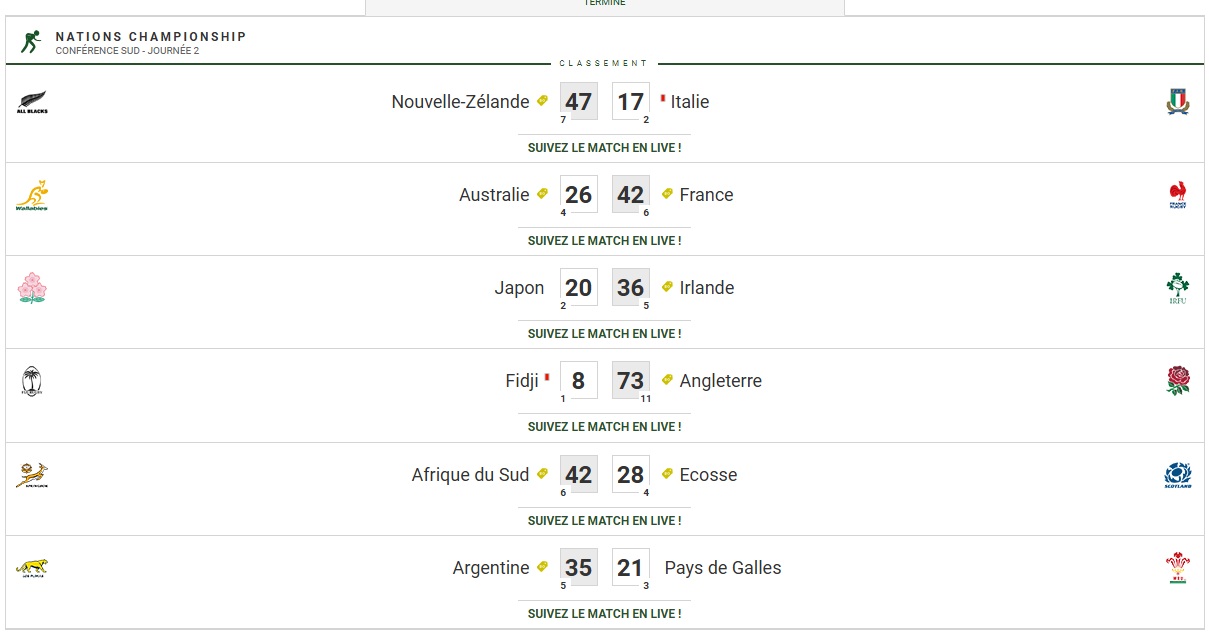Open the Springboks team logo

point(32,475)
